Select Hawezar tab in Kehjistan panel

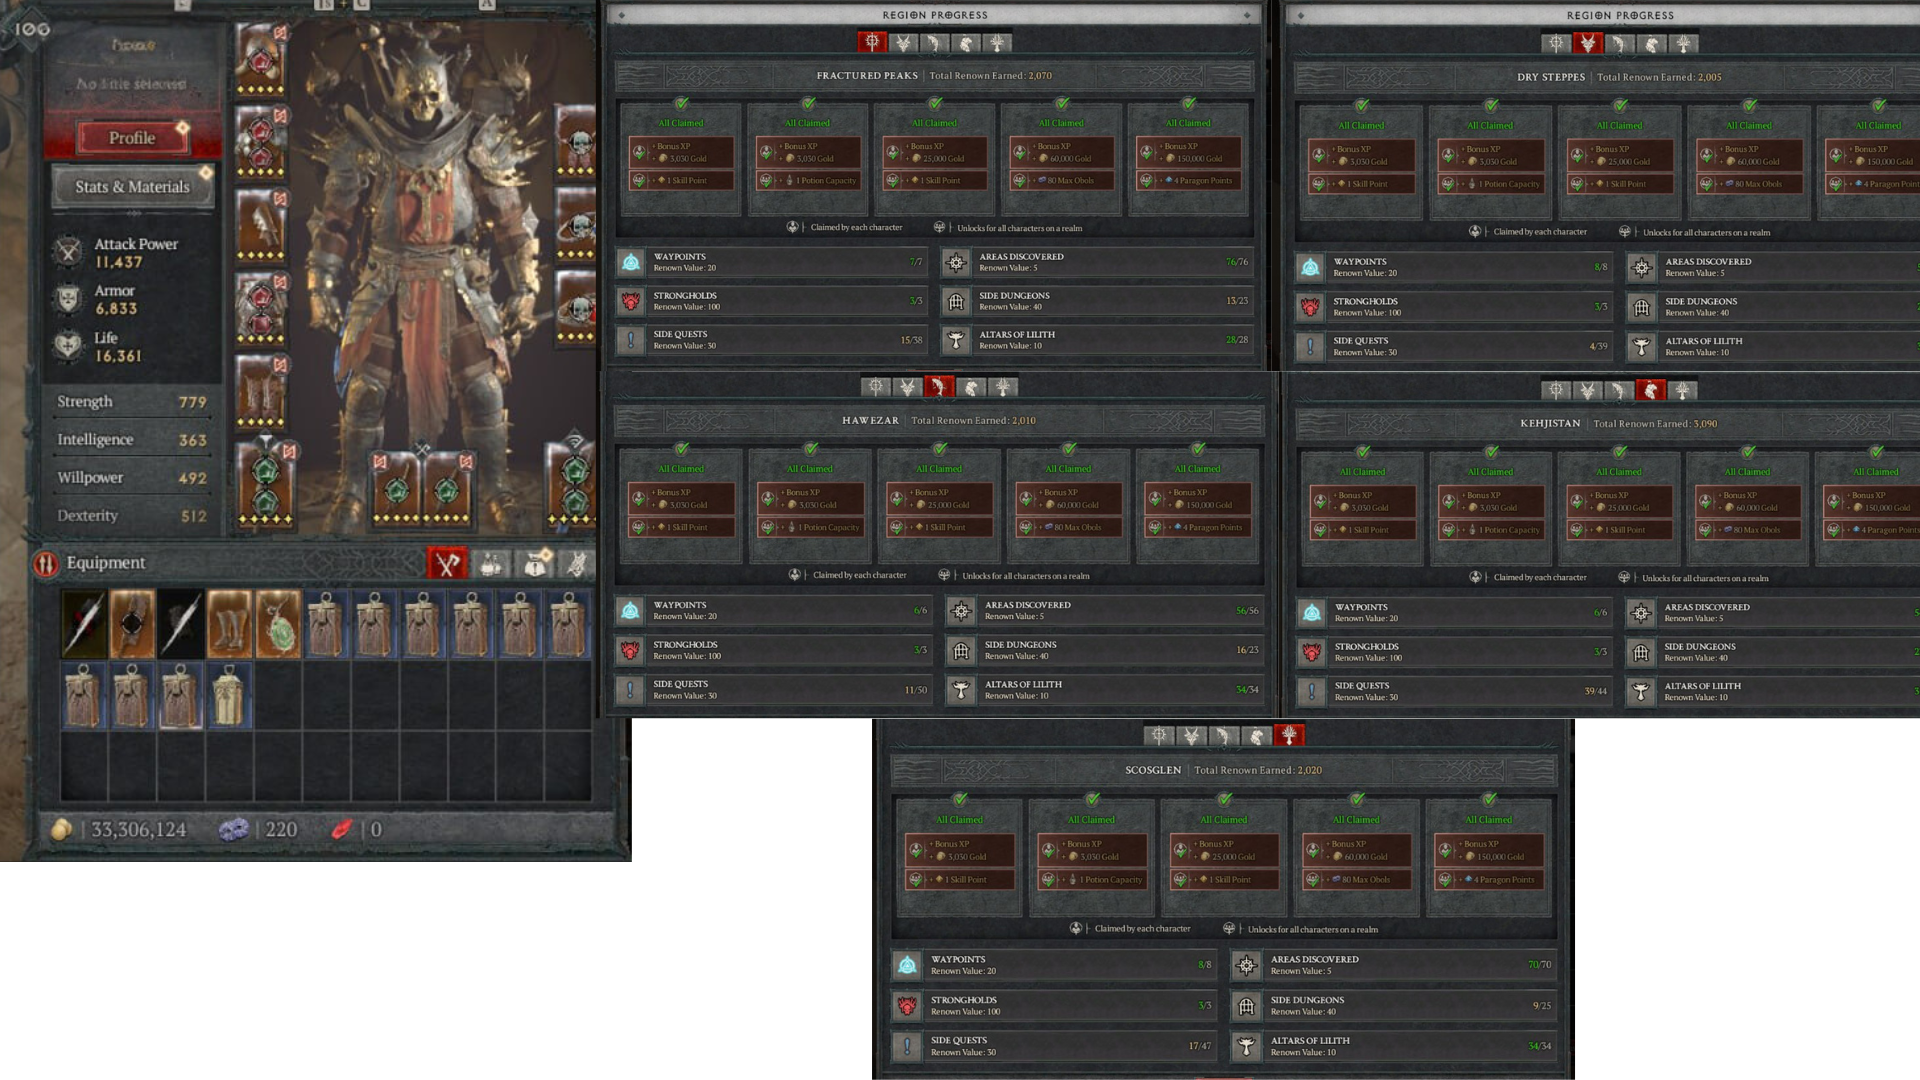pyautogui.click(x=1619, y=390)
